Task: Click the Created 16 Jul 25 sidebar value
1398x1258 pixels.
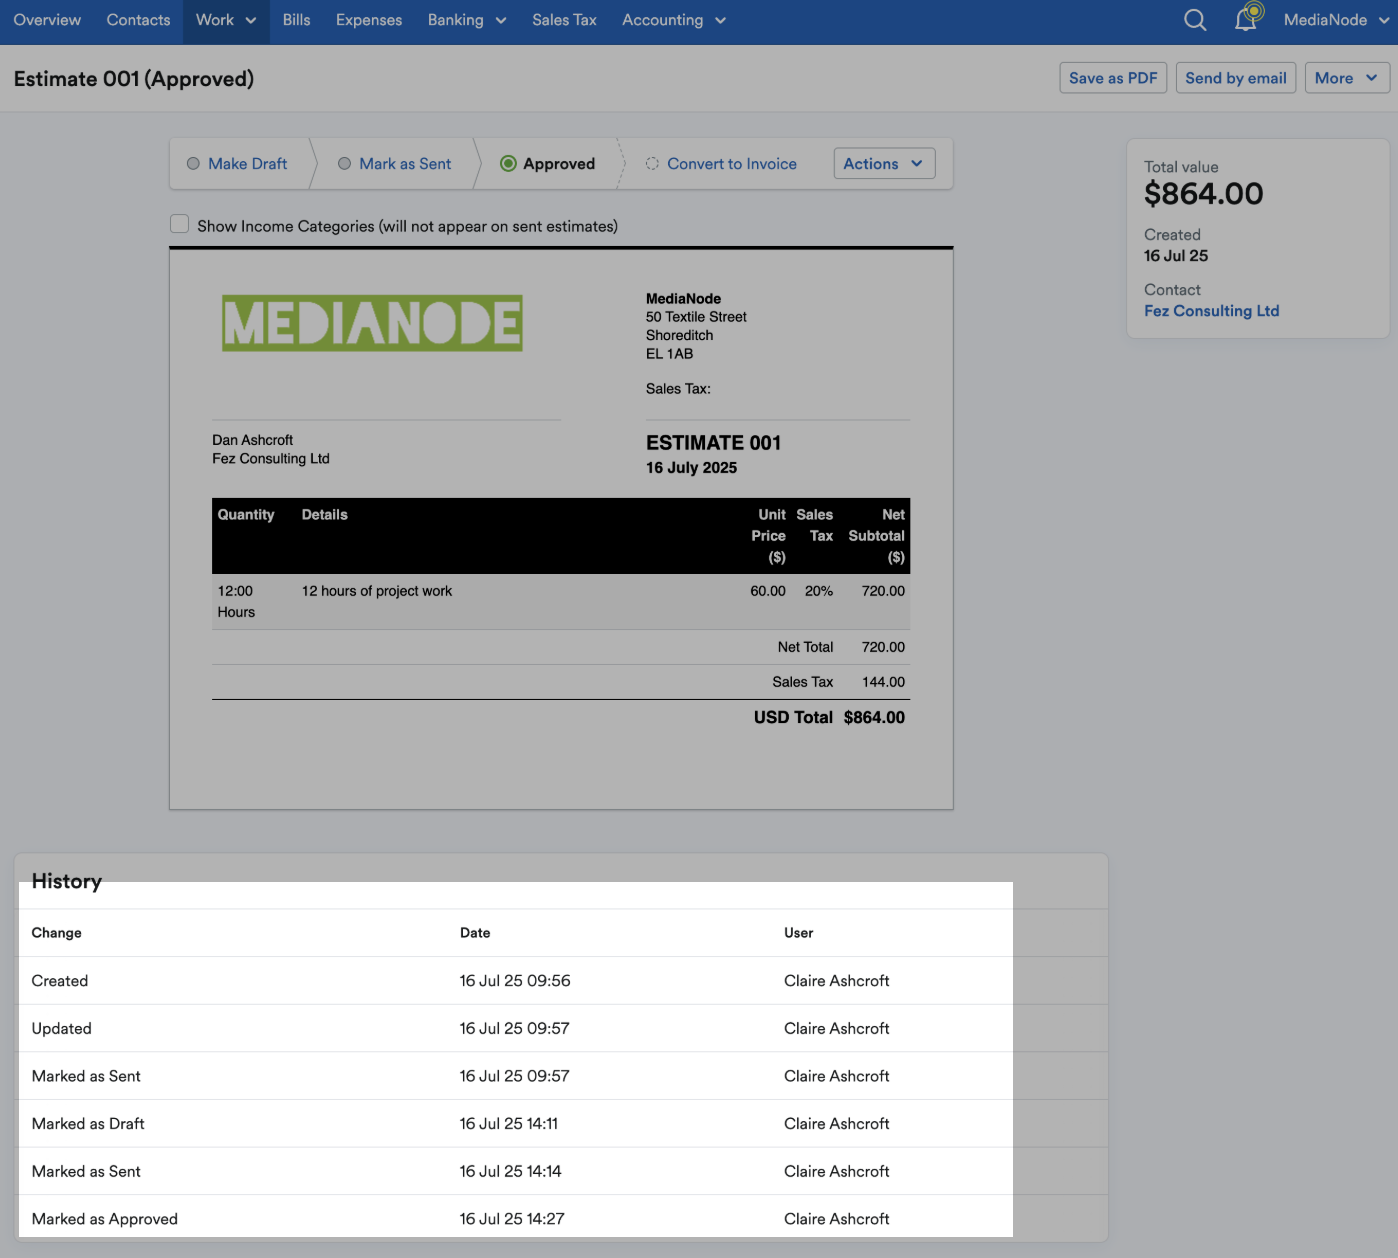Action: pos(1176,256)
